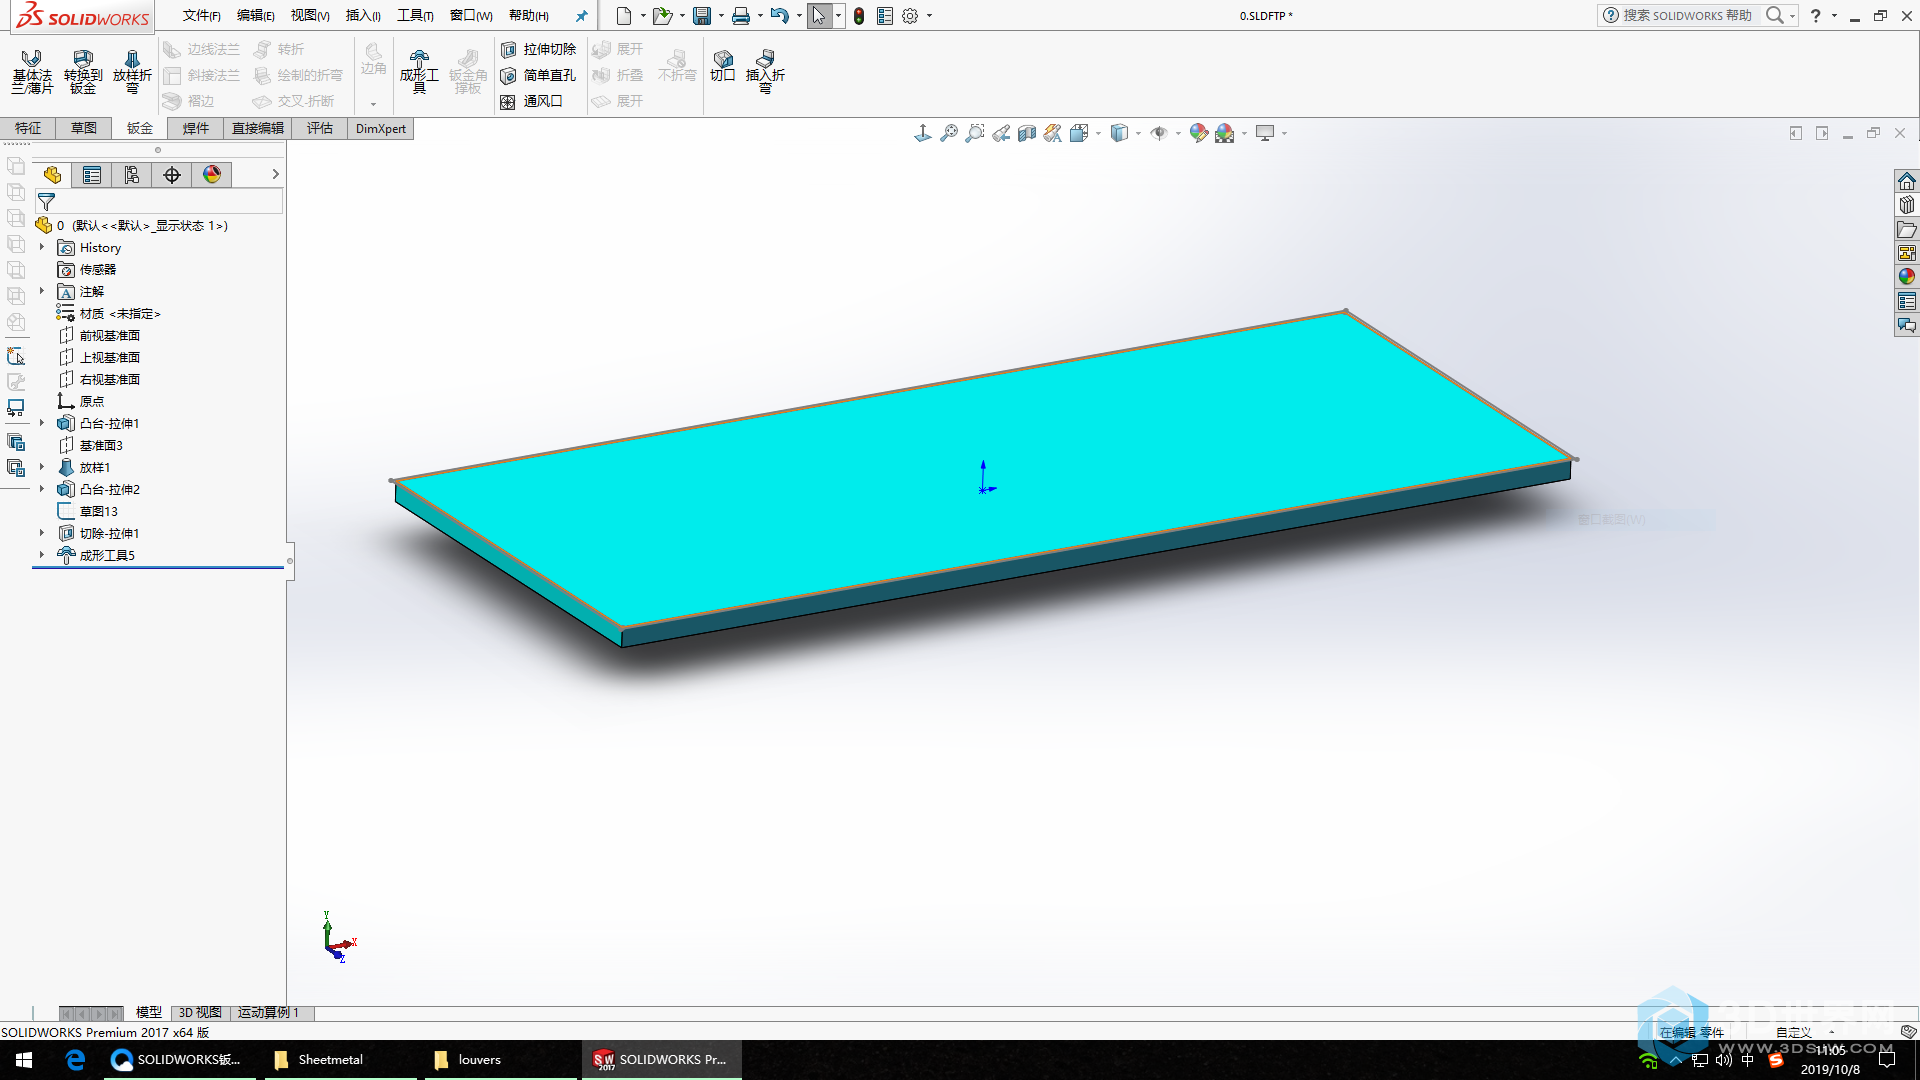Open the Sheetmetal folder in taskbar
1920x1080 pixels.
click(x=340, y=1060)
